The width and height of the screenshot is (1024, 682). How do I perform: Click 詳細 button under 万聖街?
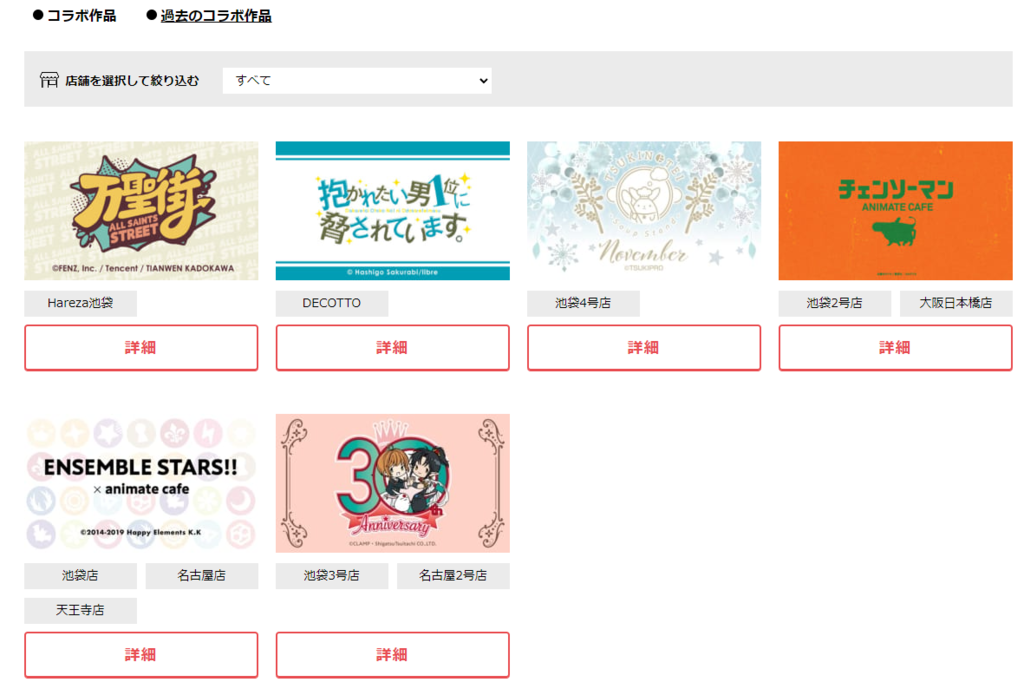click(x=141, y=348)
